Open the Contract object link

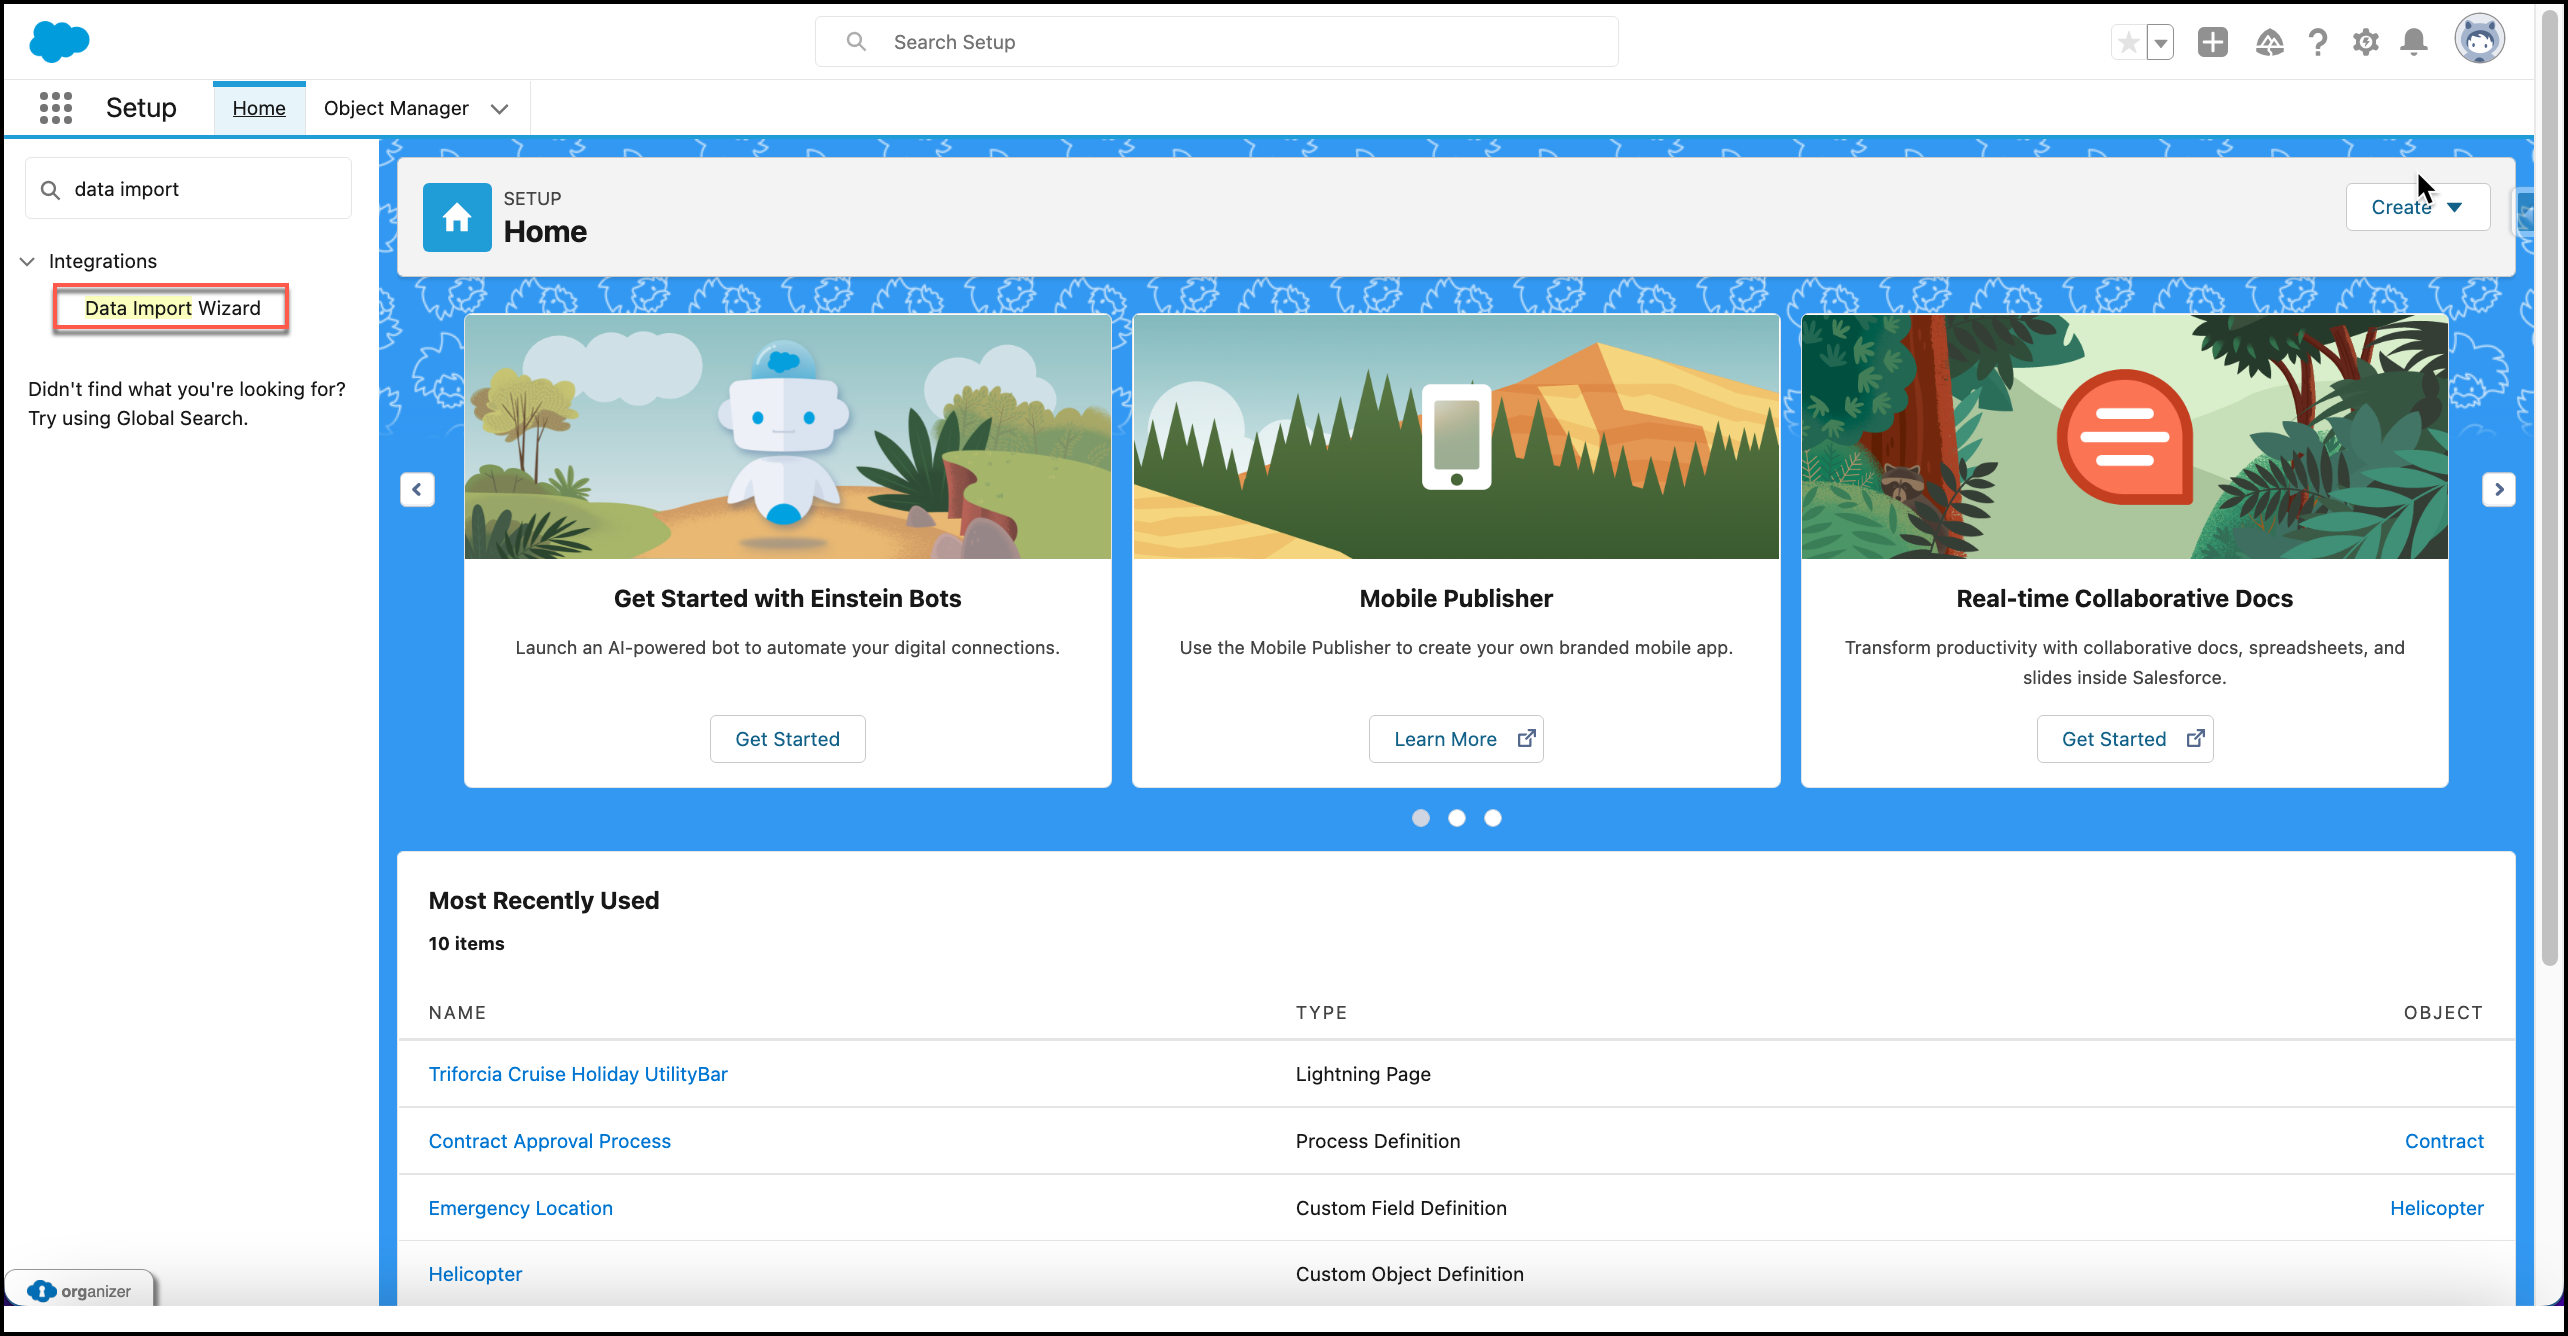coord(2444,1141)
